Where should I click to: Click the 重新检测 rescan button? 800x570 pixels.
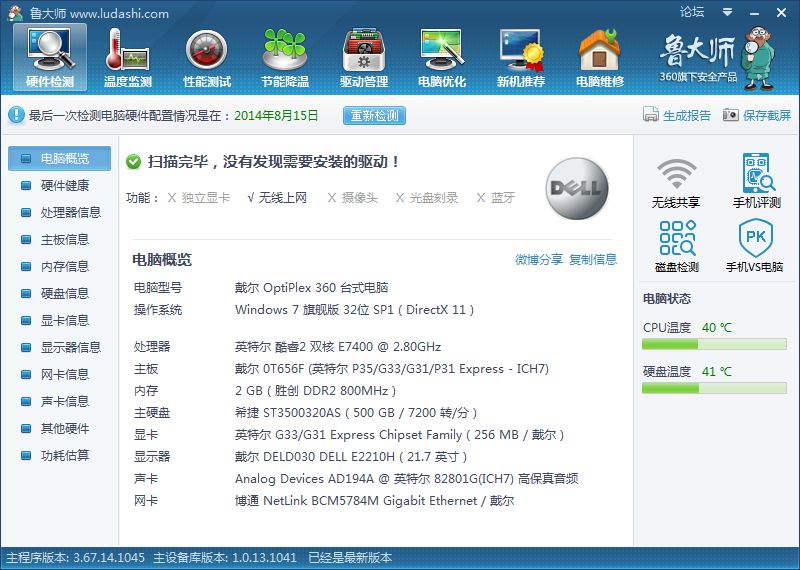[374, 116]
